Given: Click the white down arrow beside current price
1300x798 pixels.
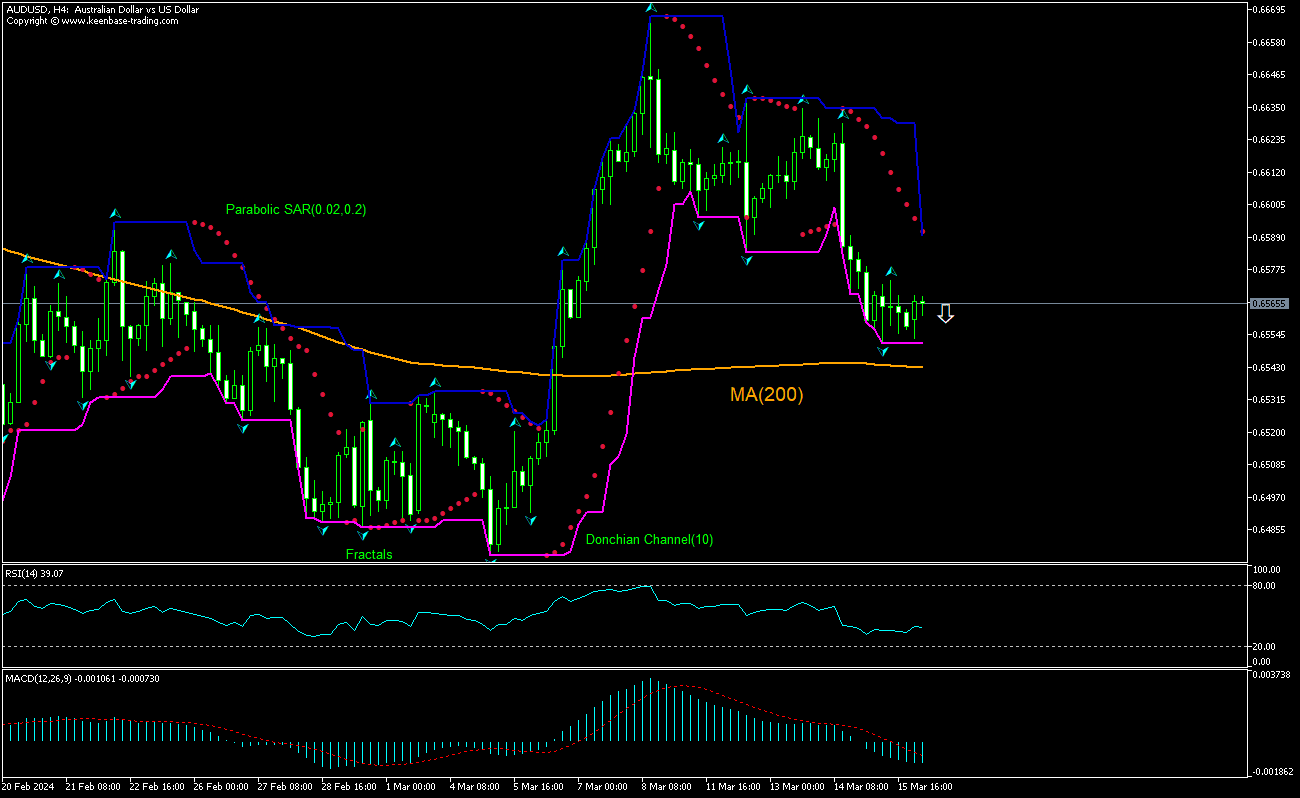Looking at the screenshot, I should [x=945, y=315].
